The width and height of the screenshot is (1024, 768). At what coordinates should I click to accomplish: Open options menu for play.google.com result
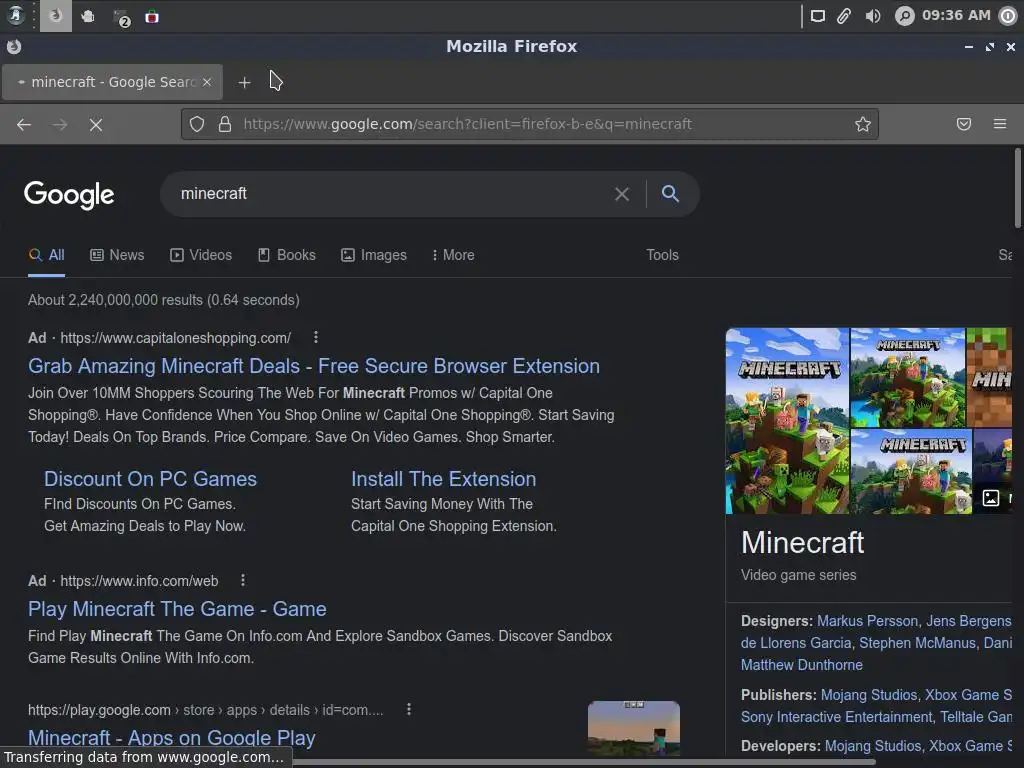point(409,709)
